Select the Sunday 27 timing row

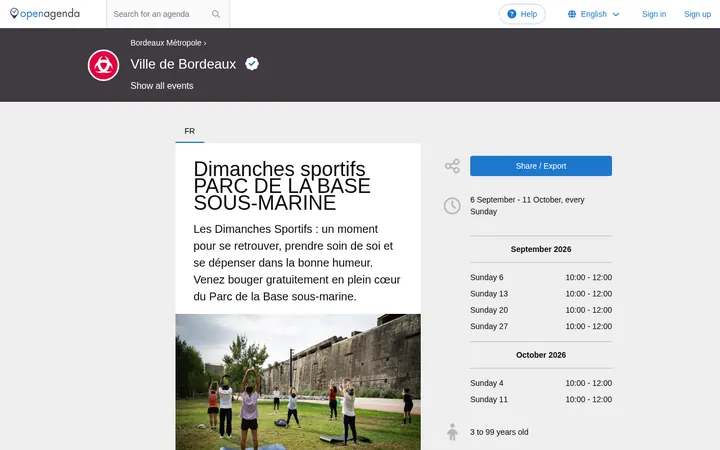pyautogui.click(x=540, y=326)
